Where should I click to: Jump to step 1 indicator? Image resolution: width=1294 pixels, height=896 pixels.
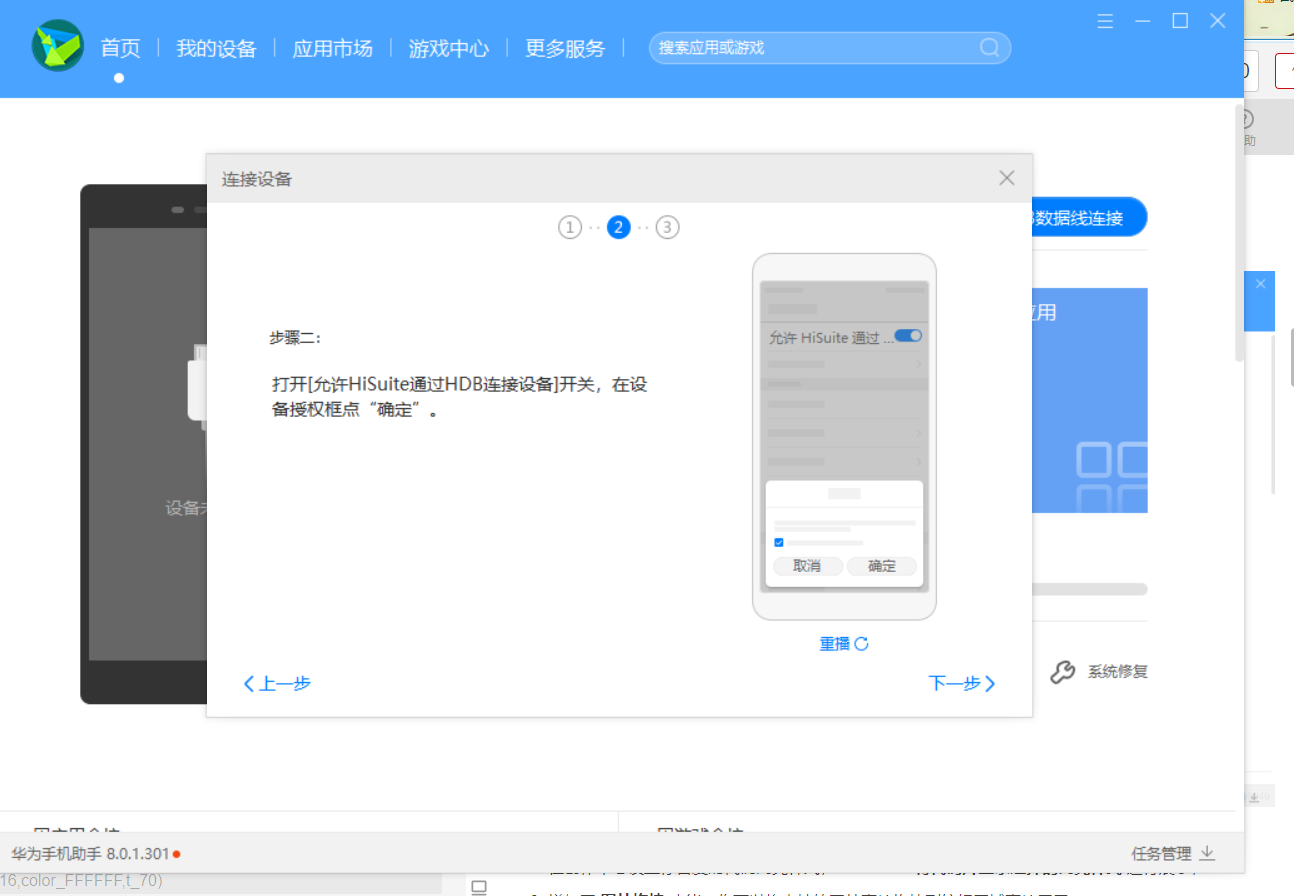pyautogui.click(x=569, y=228)
